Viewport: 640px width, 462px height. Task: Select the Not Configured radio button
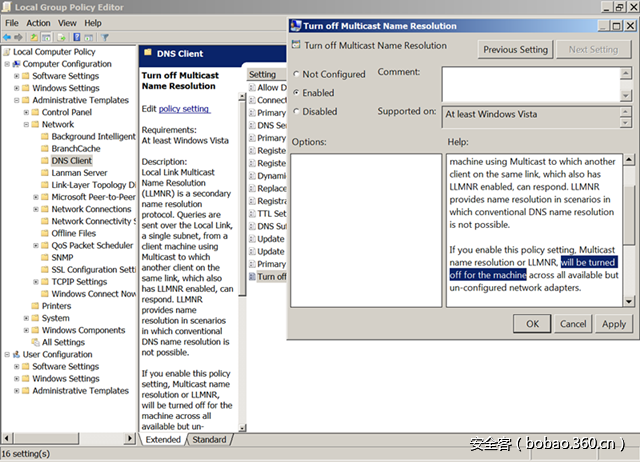[297, 75]
